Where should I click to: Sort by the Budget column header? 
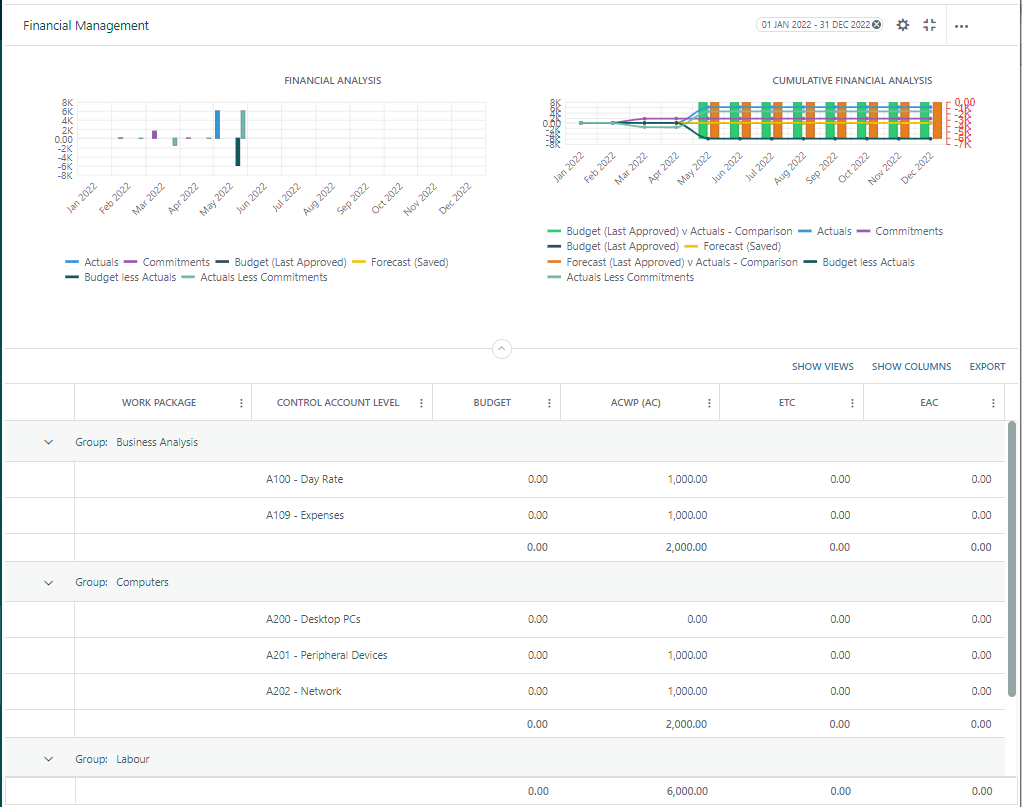tap(492, 403)
